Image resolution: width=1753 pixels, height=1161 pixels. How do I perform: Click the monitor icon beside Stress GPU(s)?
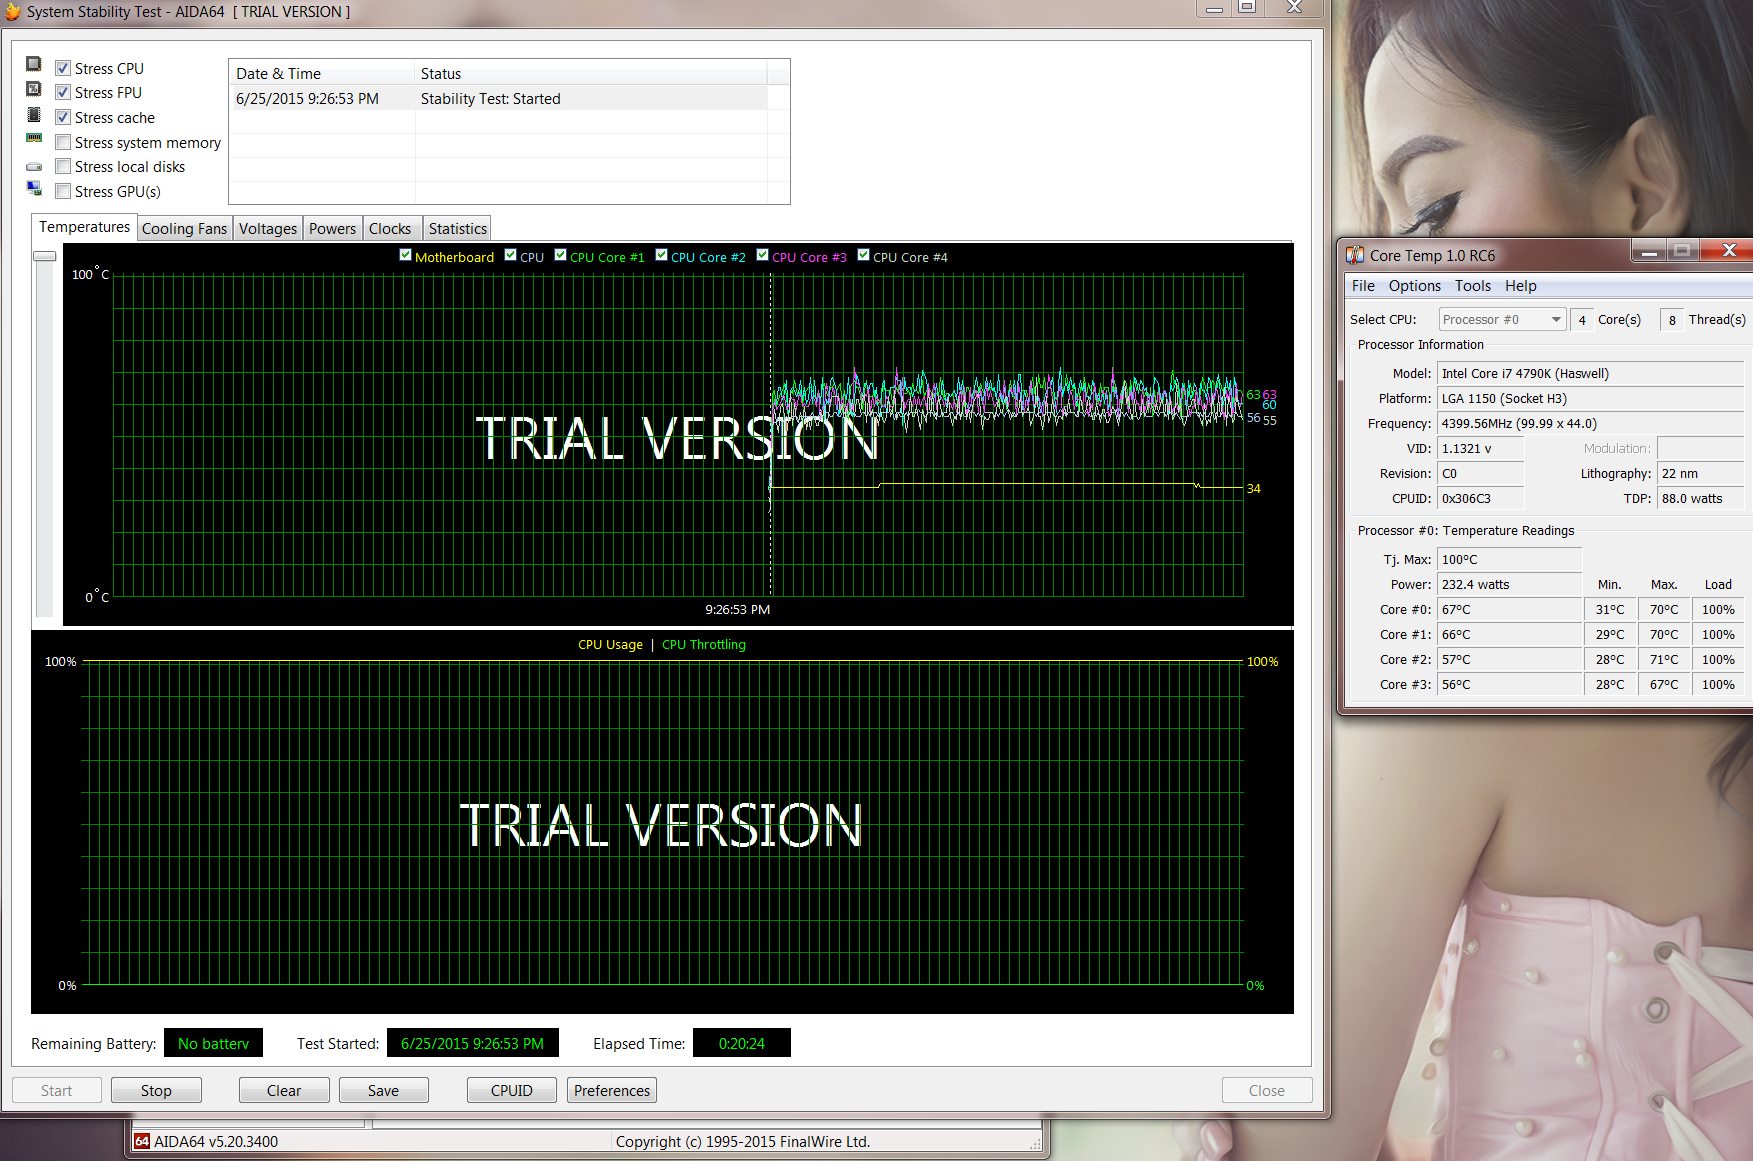(x=34, y=189)
